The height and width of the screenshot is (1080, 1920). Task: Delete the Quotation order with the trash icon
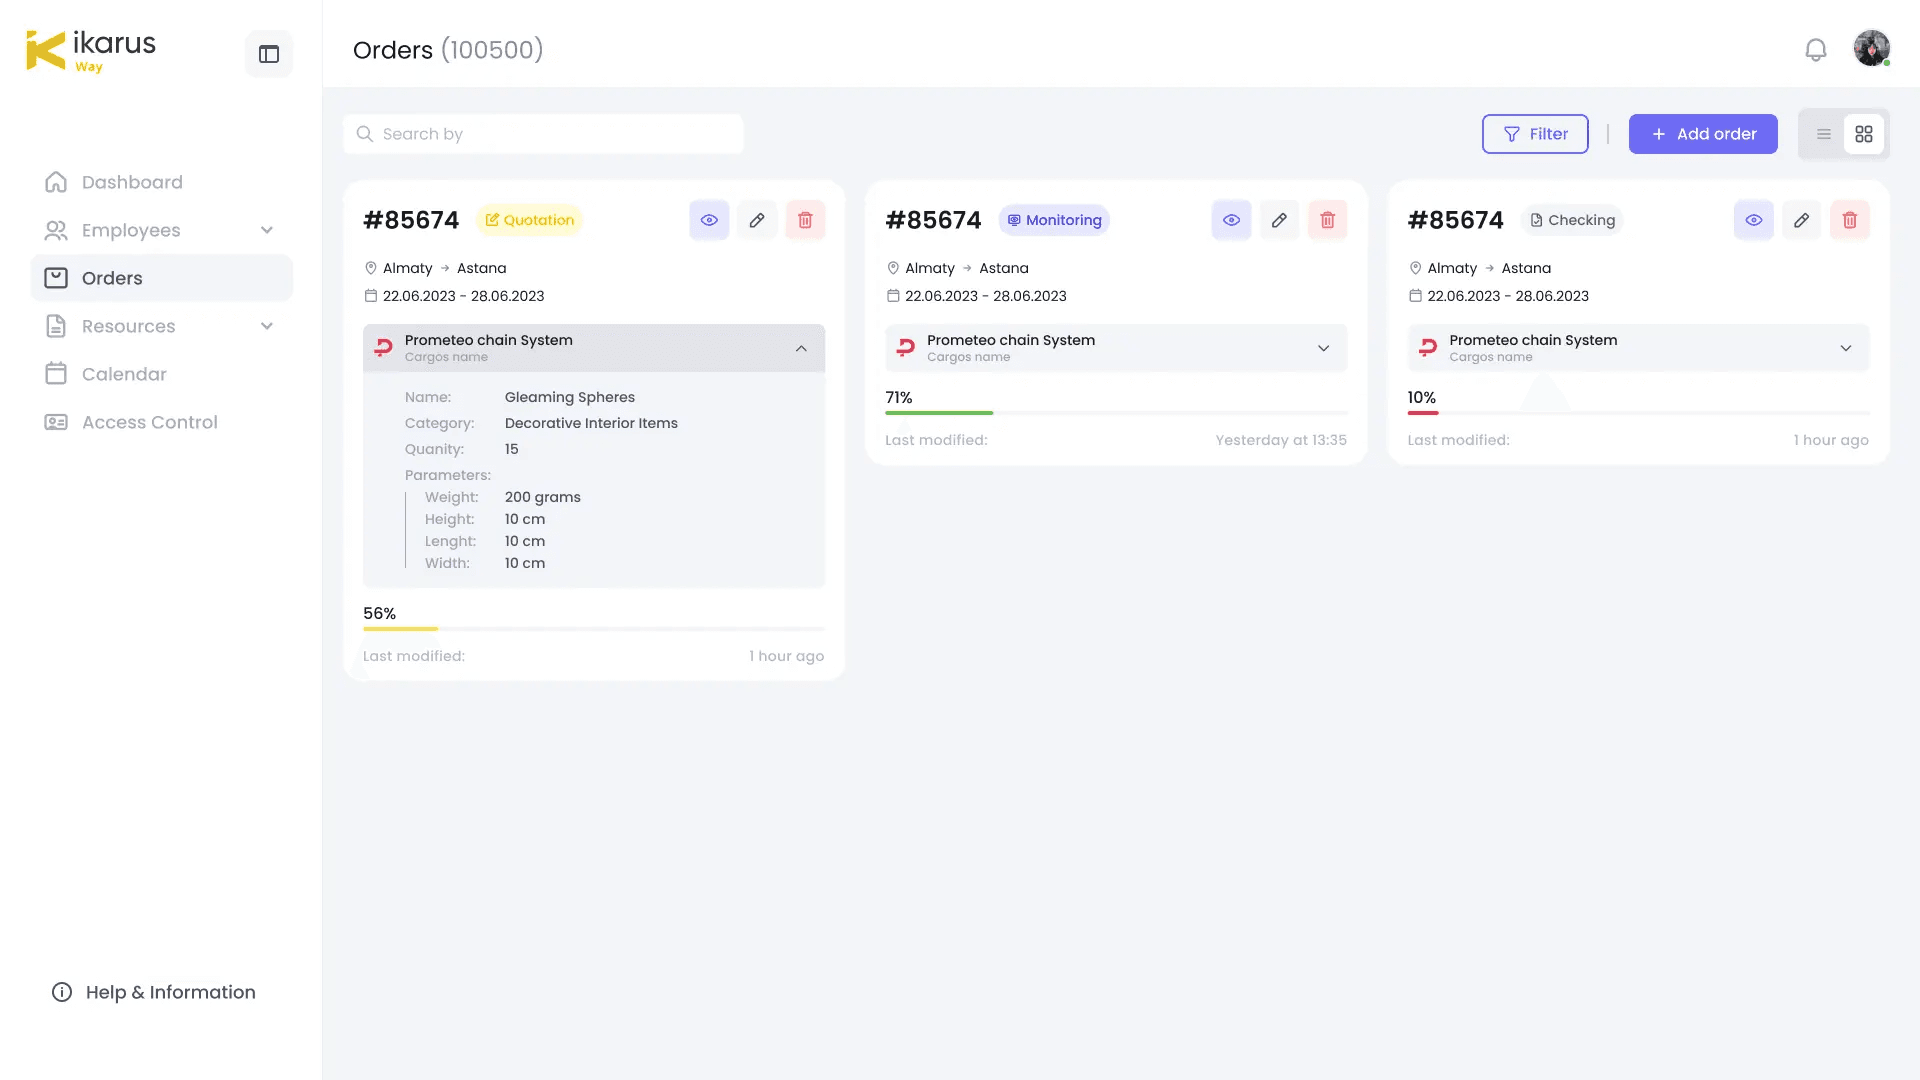tap(805, 220)
